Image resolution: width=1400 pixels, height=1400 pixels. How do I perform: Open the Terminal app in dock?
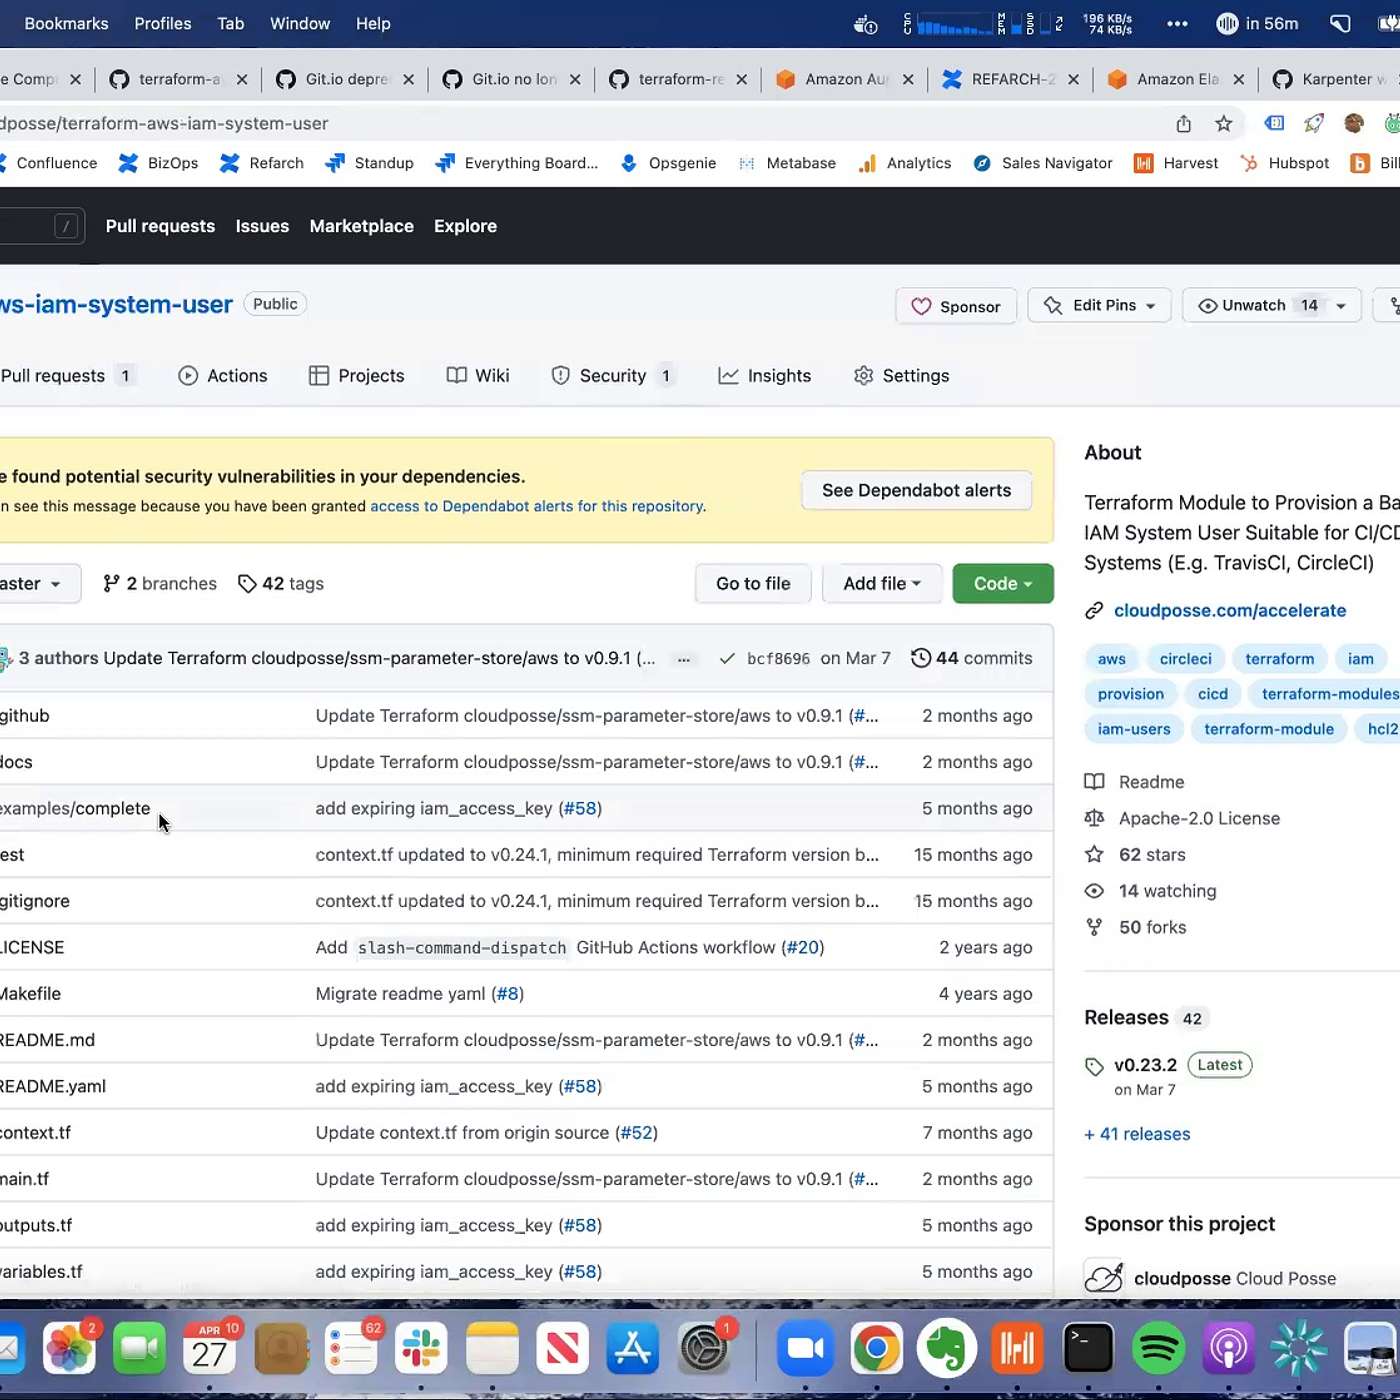tap(1087, 1349)
